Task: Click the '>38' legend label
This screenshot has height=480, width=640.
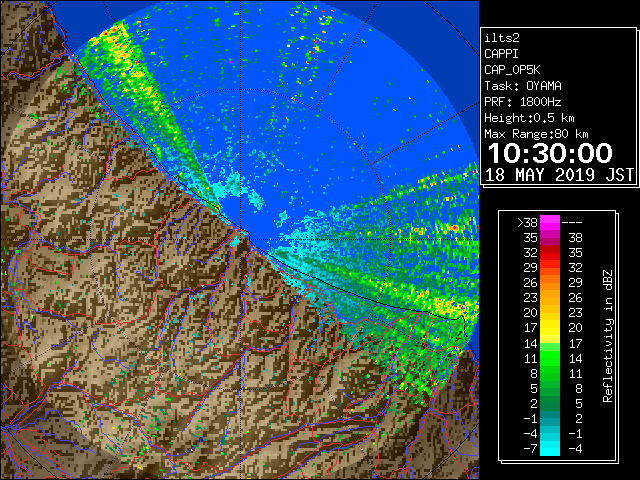Action: point(527,223)
